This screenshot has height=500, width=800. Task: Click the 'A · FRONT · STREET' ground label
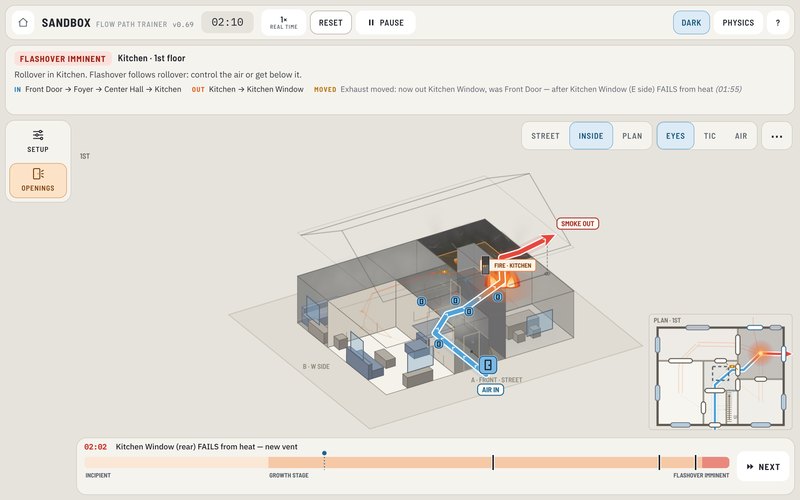click(496, 380)
